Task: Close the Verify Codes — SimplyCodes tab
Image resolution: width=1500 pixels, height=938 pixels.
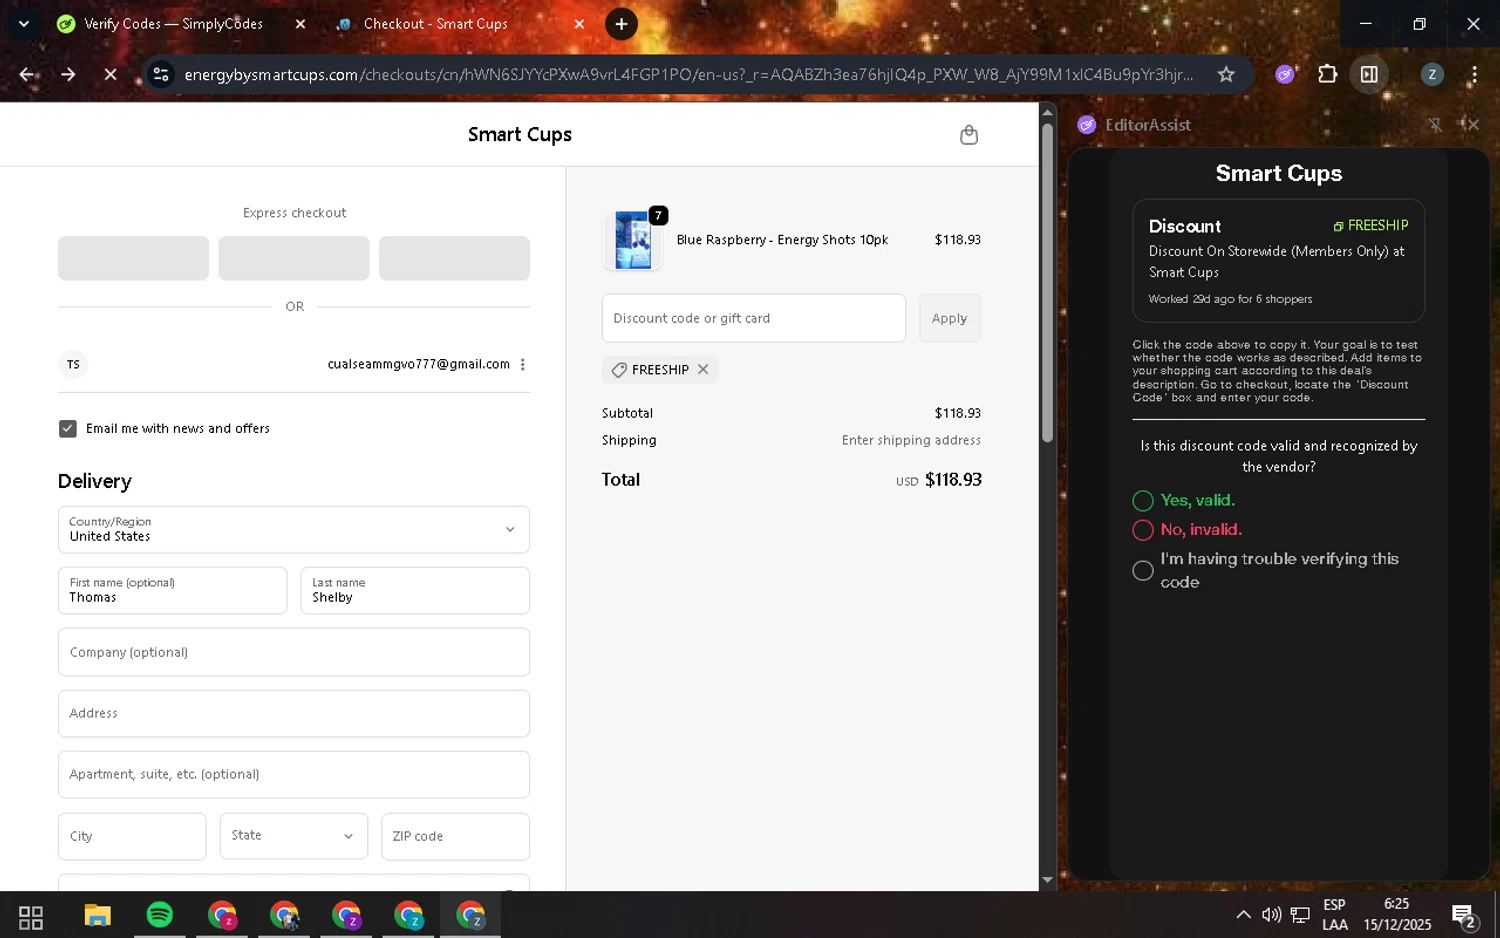Action: click(300, 24)
